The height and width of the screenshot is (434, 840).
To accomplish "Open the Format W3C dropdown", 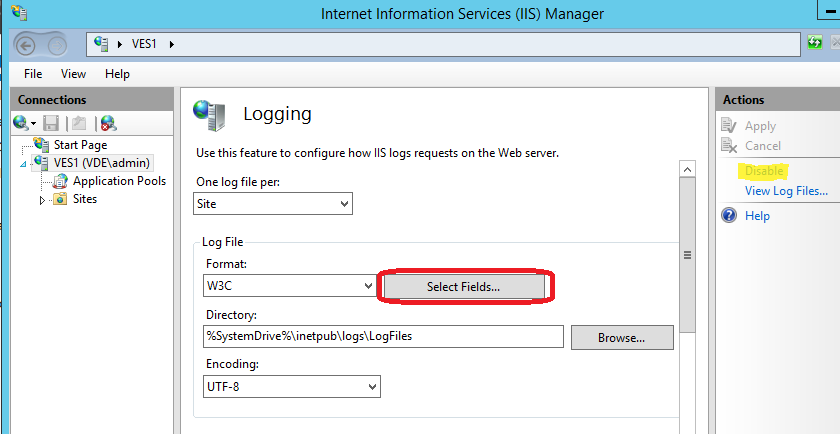I will click(x=289, y=286).
